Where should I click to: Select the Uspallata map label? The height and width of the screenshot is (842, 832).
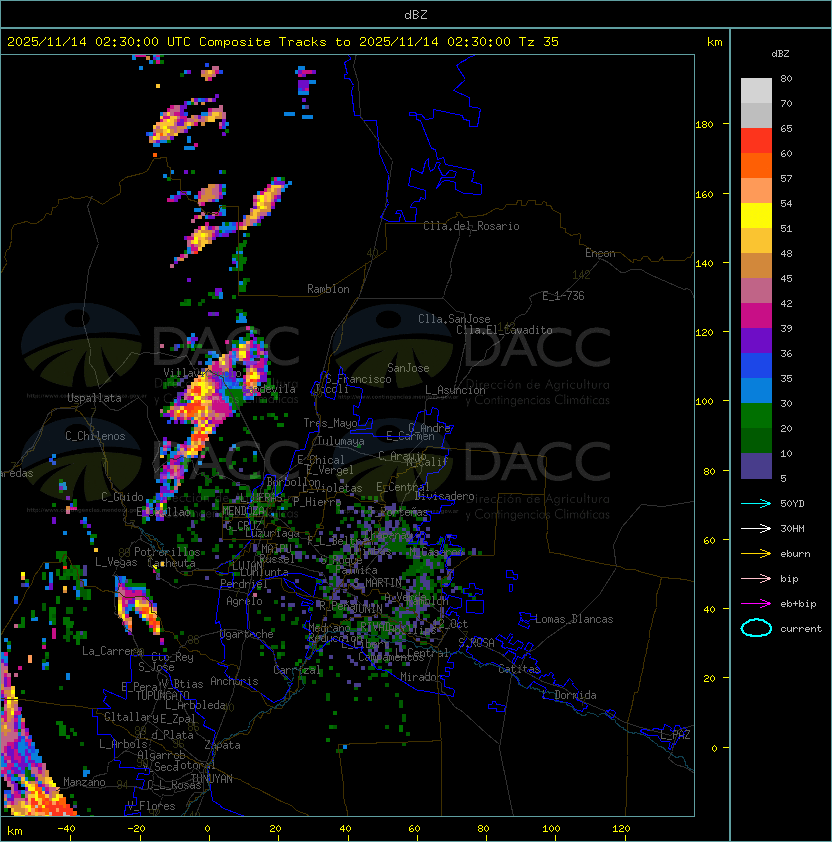(94, 398)
